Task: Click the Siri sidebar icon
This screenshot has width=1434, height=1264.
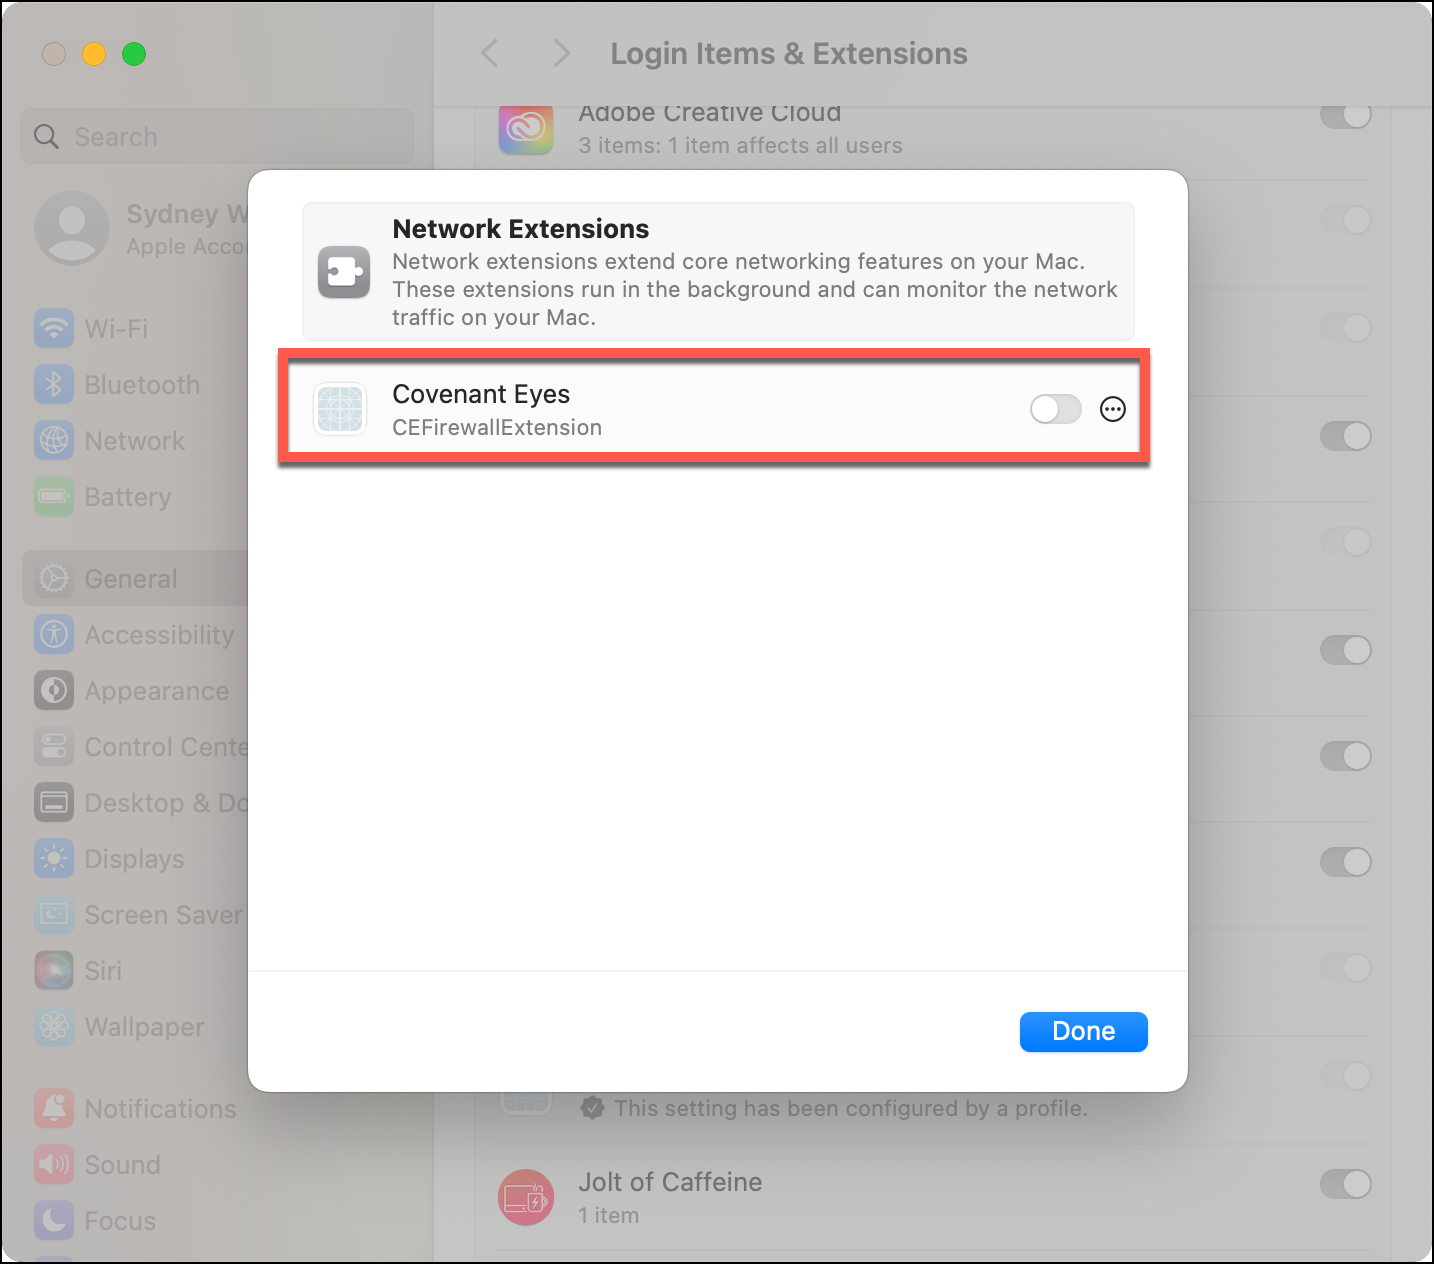Action: tap(54, 970)
